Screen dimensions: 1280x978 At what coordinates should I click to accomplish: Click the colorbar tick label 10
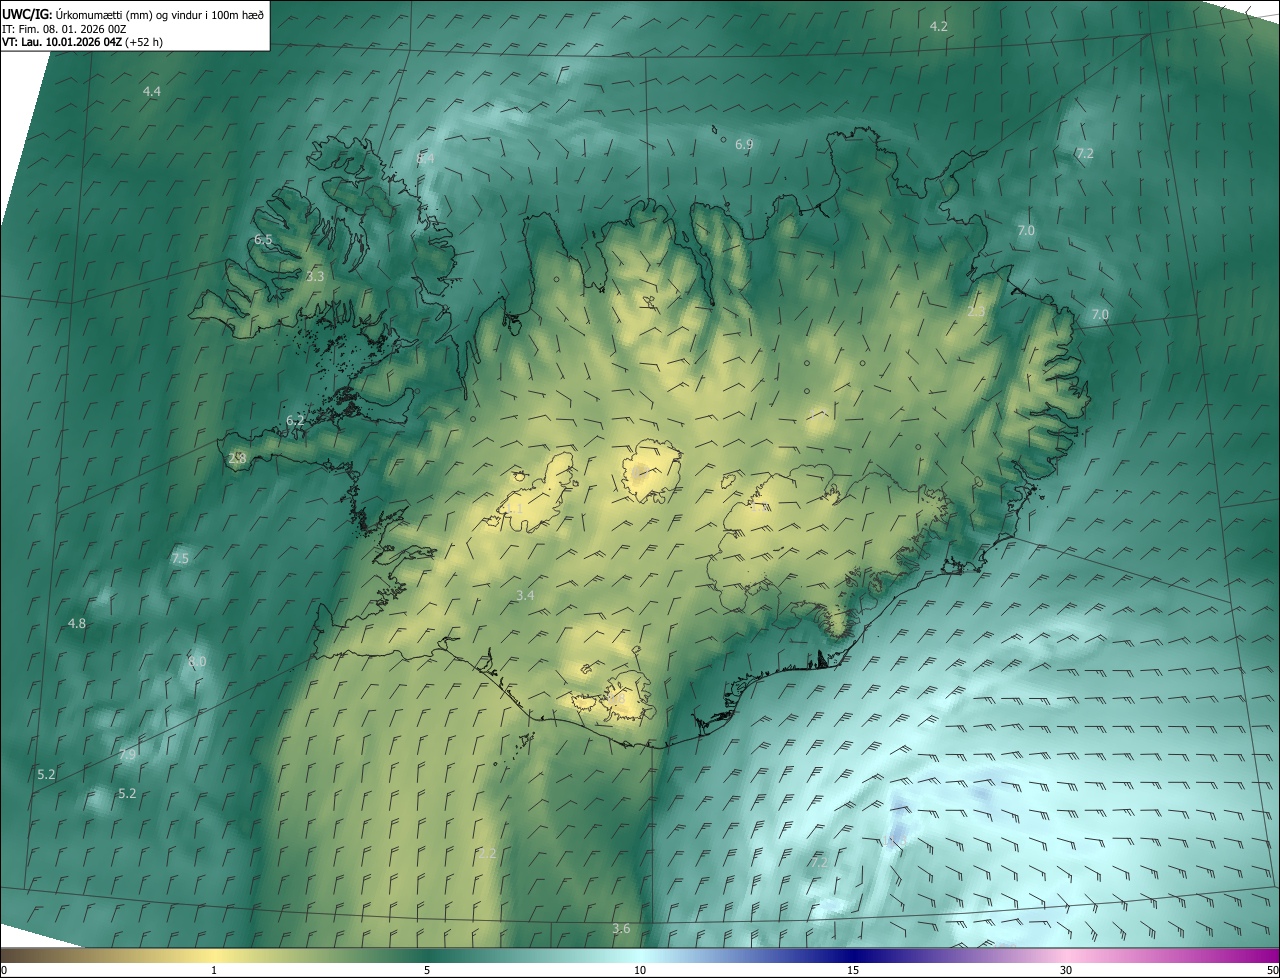click(640, 971)
